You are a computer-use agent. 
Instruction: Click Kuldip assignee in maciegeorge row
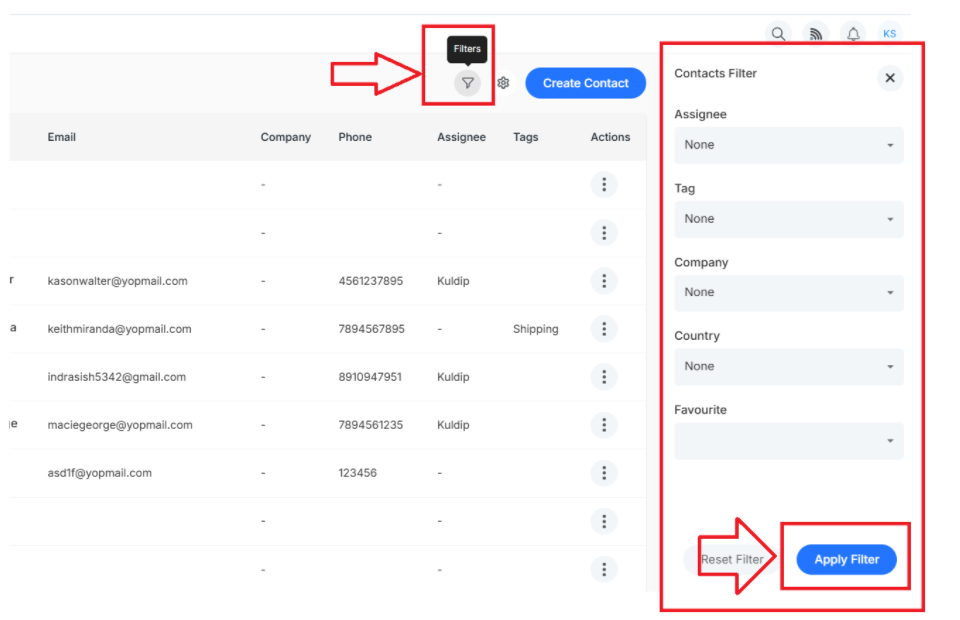tap(453, 425)
